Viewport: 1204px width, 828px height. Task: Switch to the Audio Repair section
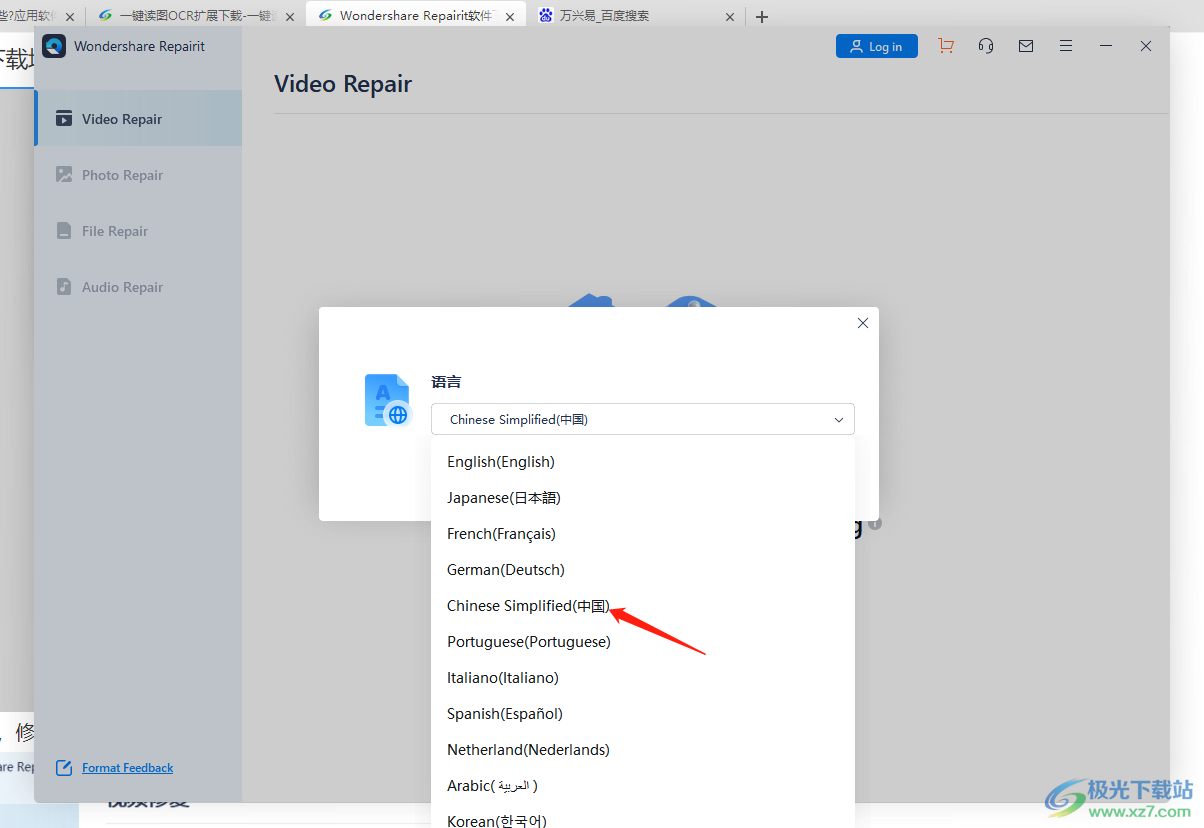pos(138,287)
